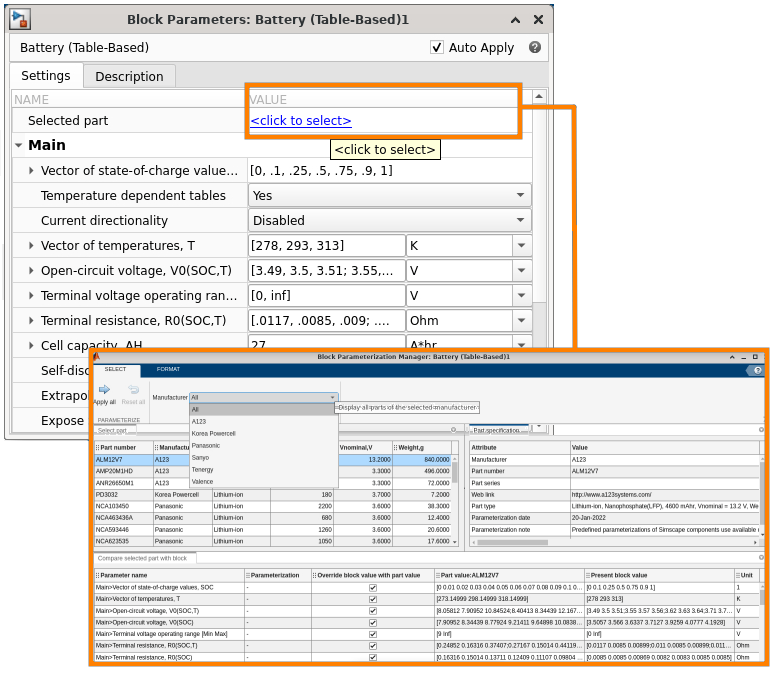
Task: Open the FORMAT tab
Action: (168, 370)
